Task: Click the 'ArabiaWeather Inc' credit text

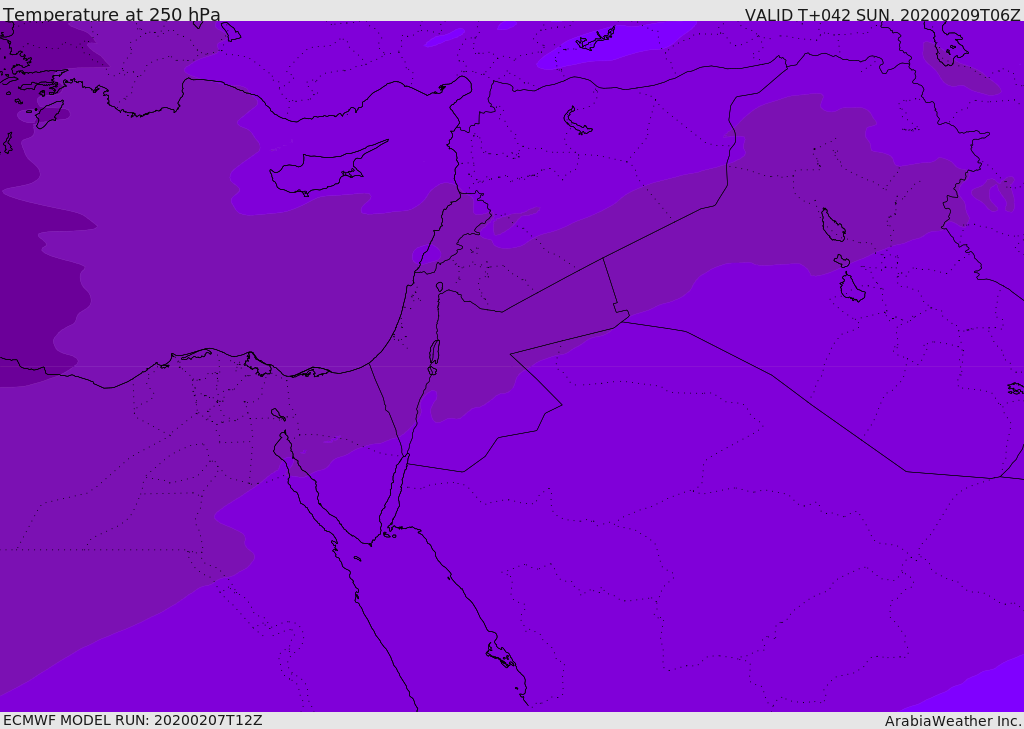Action: coord(953,721)
